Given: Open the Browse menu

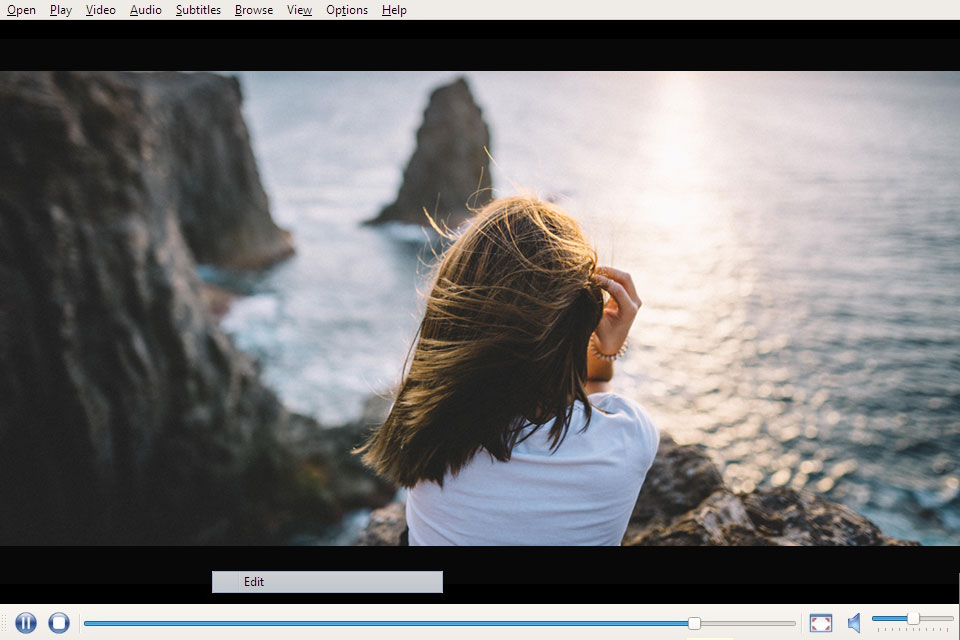Looking at the screenshot, I should click(254, 10).
